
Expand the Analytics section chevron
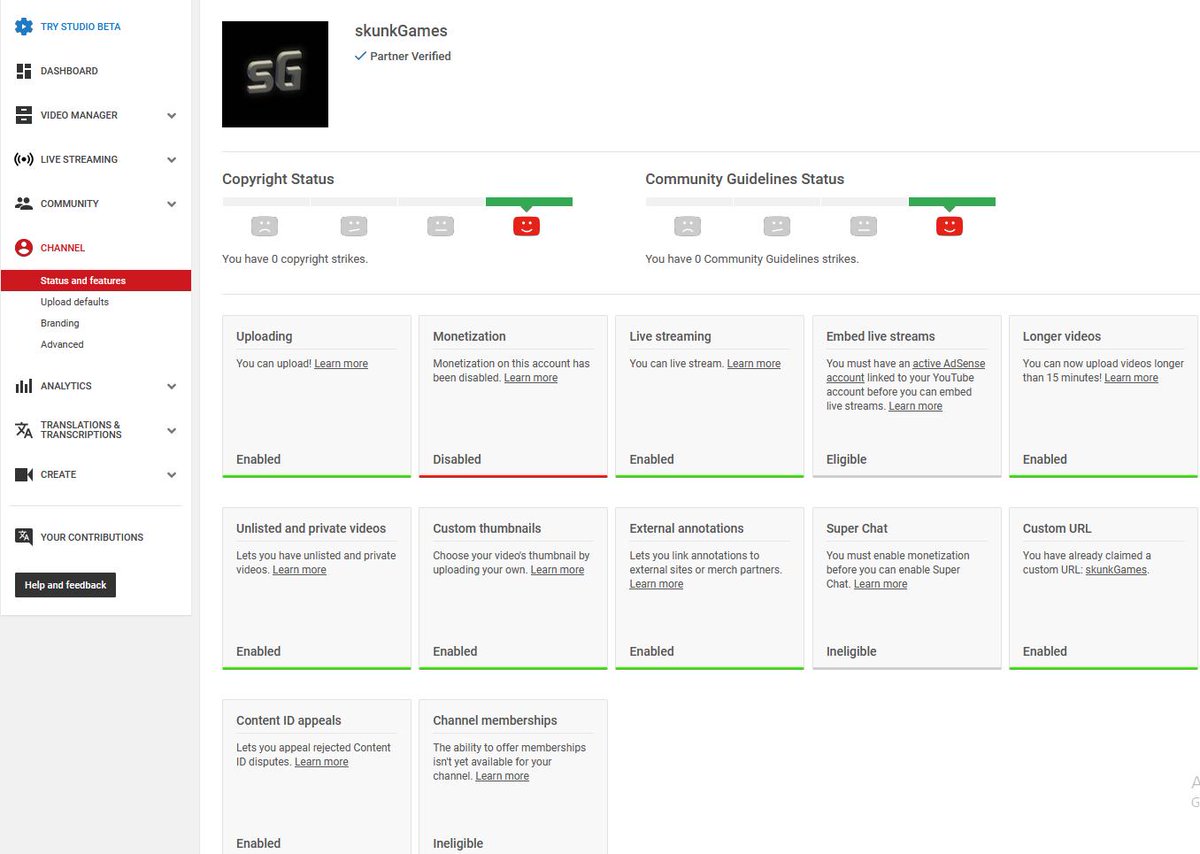click(172, 386)
